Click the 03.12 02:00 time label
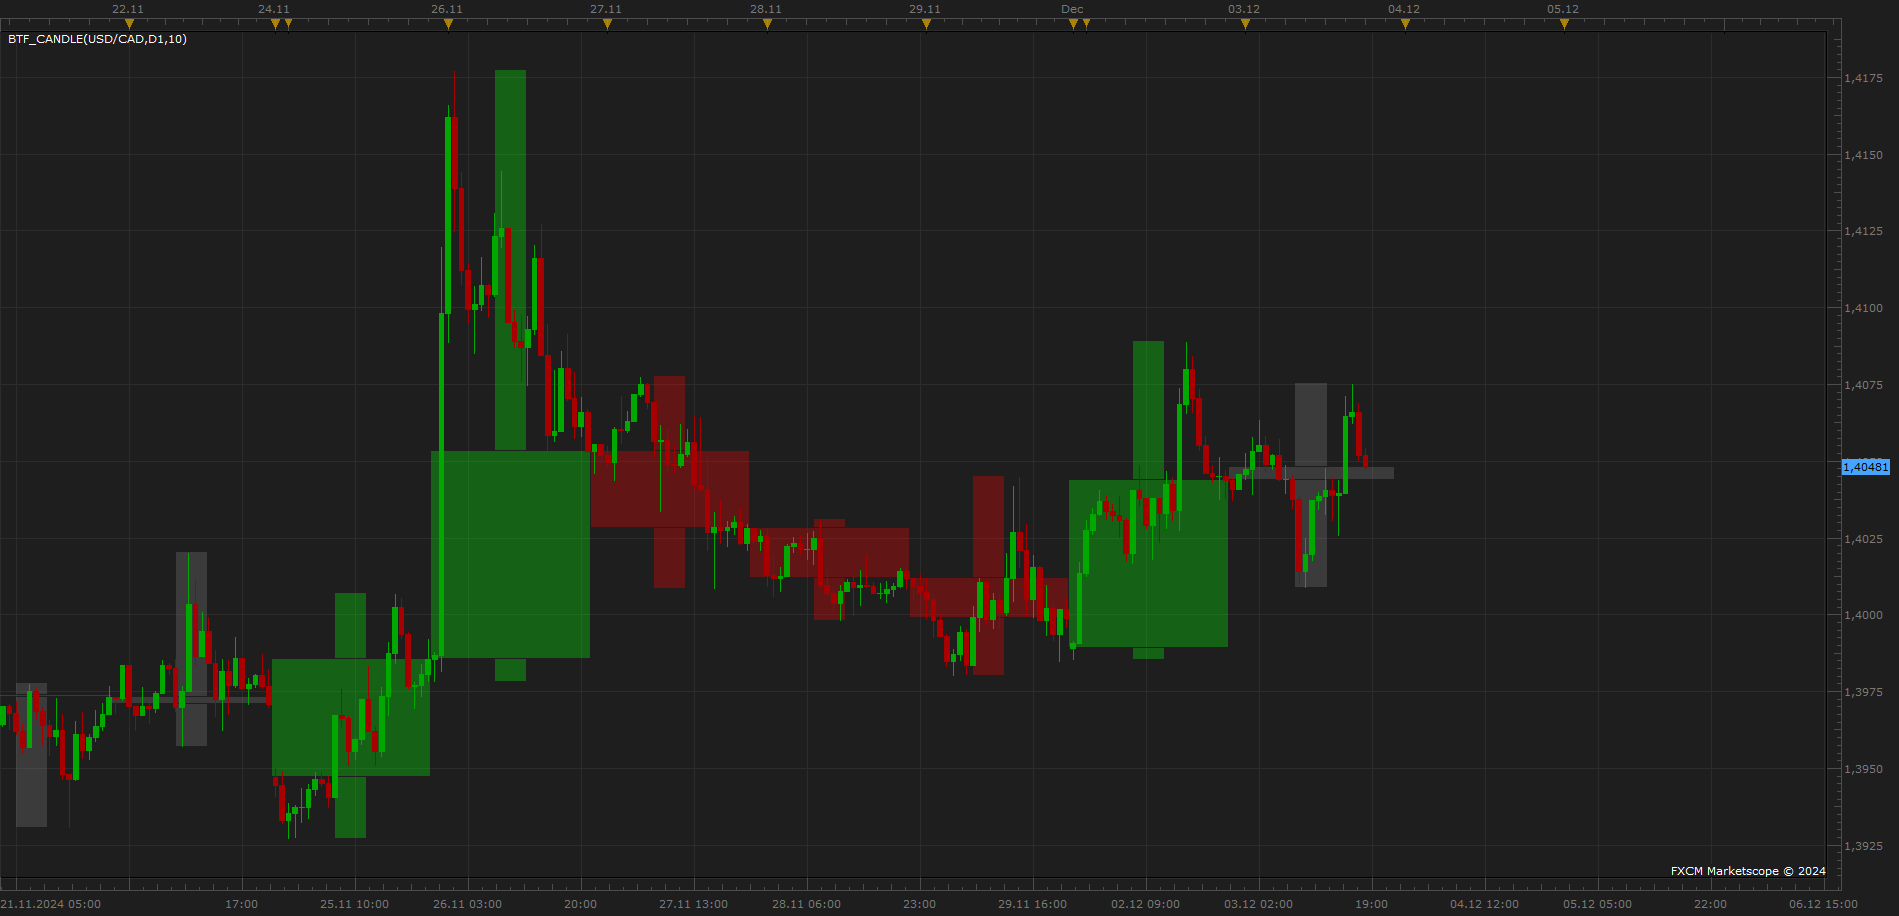Viewport: 1899px width, 916px height. [x=1258, y=904]
